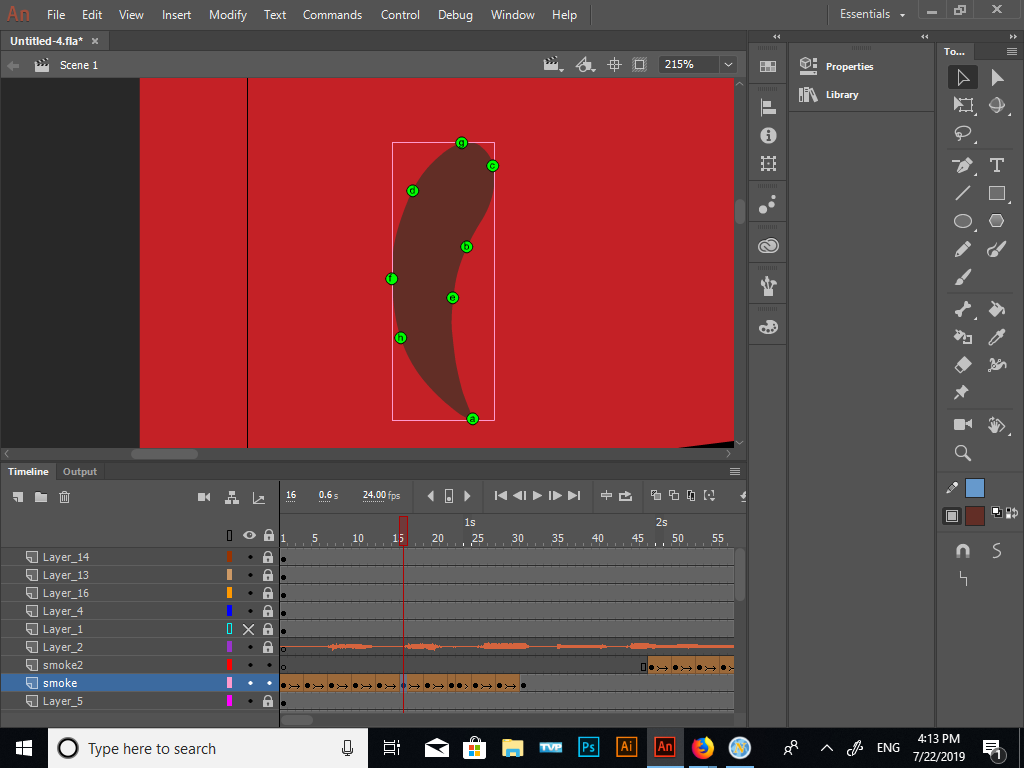Open the Essentials workspace dropdown
Screen dimensions: 1024x768
point(869,14)
